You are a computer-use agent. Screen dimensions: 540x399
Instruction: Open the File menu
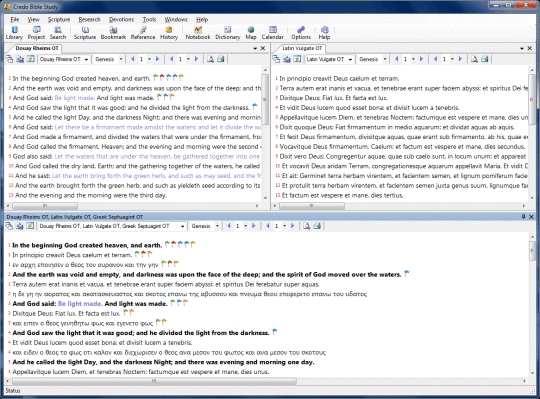(15, 19)
